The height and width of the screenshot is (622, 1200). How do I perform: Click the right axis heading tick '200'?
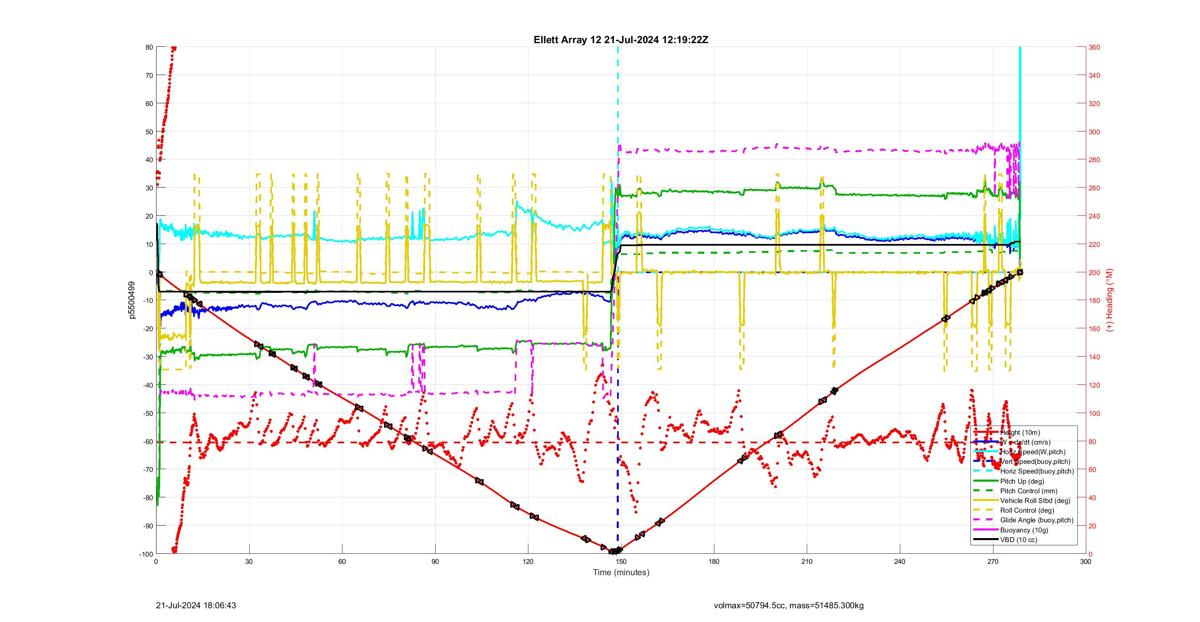point(1095,272)
